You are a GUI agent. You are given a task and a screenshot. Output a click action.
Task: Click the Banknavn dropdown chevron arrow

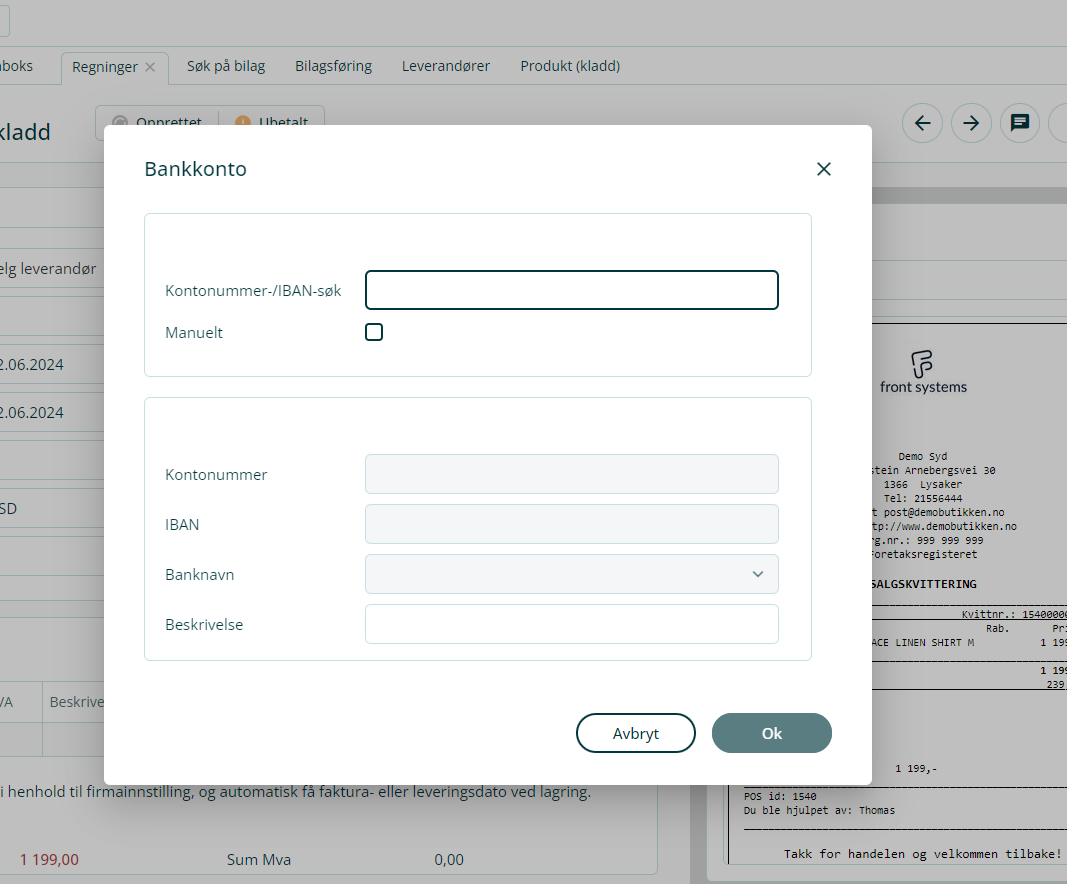[x=757, y=574]
